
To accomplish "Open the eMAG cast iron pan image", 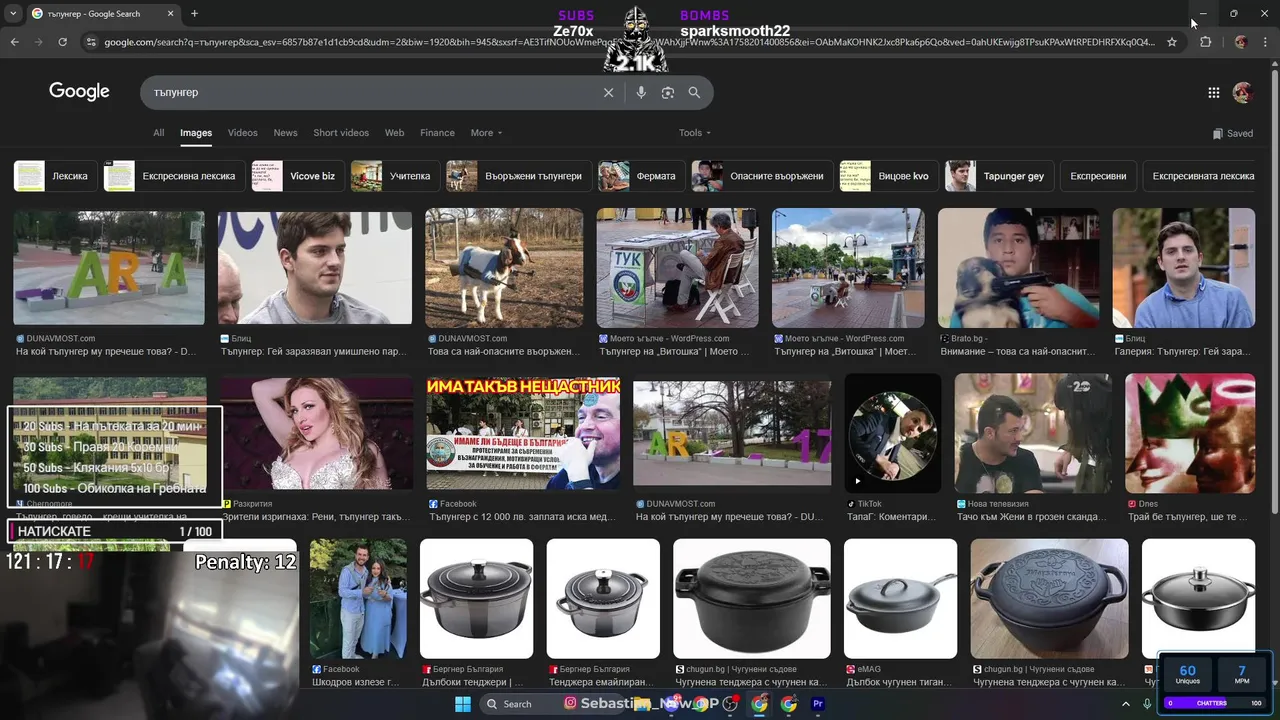I will pyautogui.click(x=900, y=598).
